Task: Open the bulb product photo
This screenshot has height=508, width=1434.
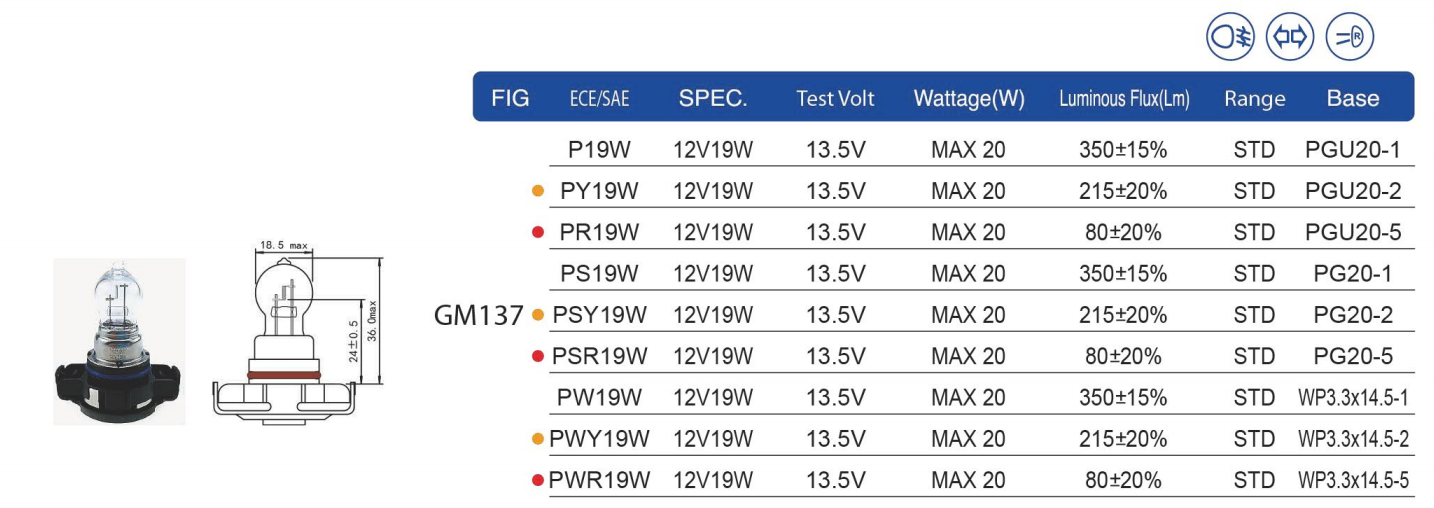Action: pyautogui.click(x=119, y=341)
